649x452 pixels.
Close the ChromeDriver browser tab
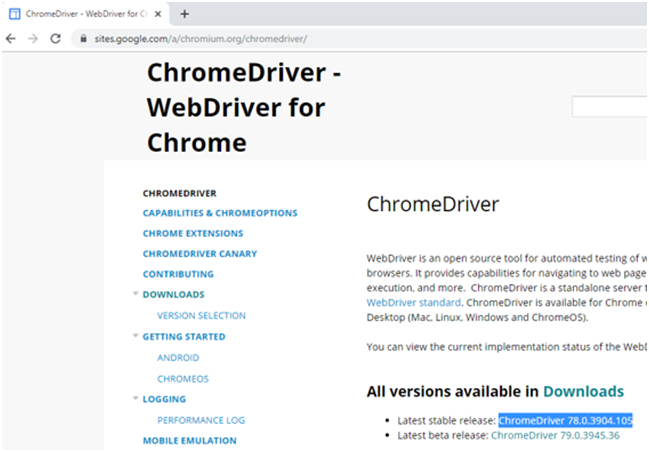click(x=158, y=14)
